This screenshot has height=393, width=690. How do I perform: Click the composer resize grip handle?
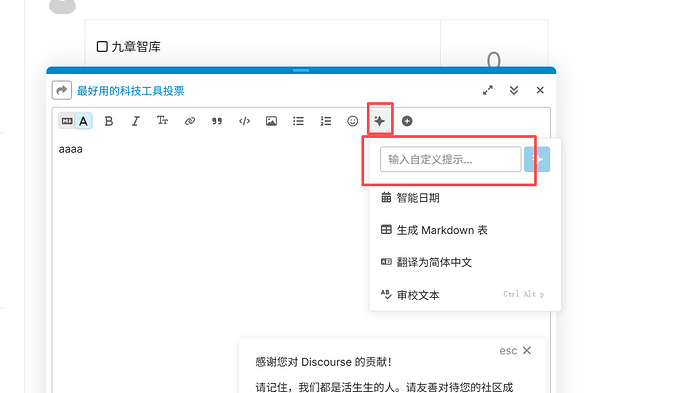pos(301,70)
